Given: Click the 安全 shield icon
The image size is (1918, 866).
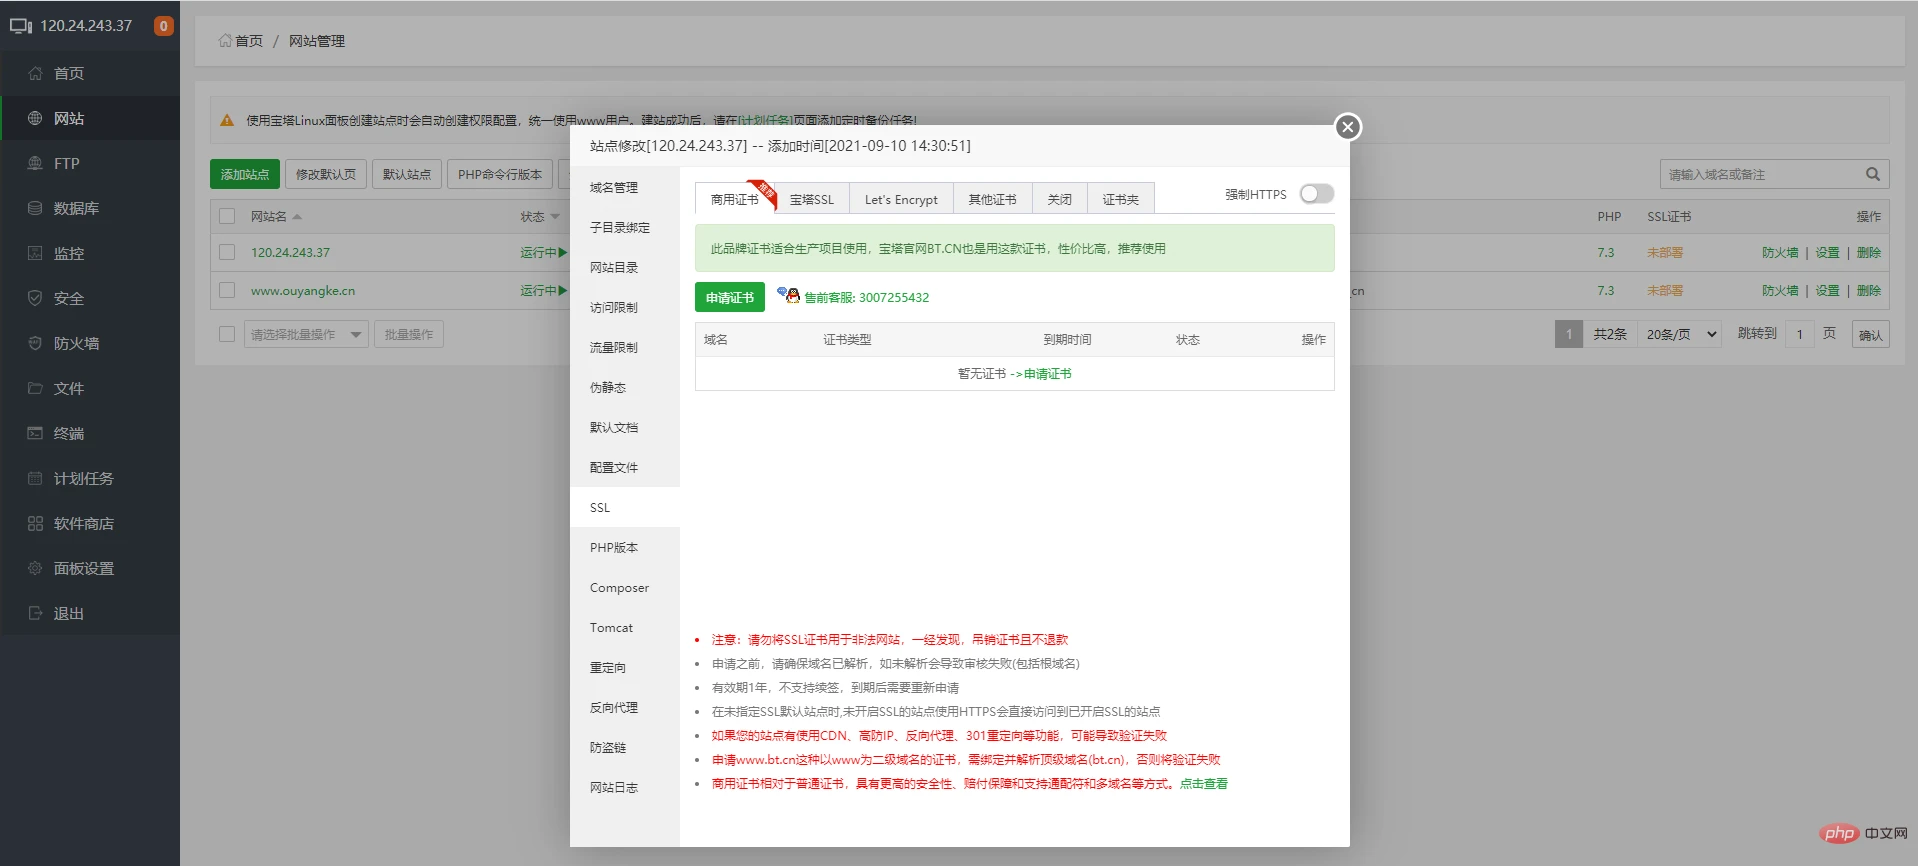Looking at the screenshot, I should click(x=35, y=298).
